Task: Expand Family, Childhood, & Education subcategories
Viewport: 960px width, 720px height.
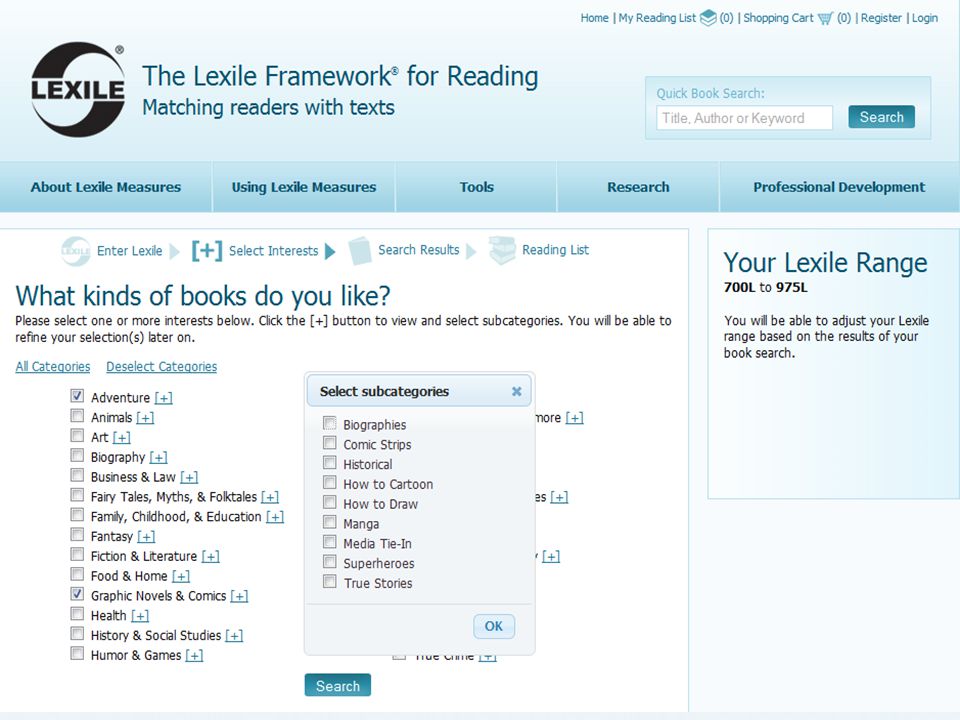Action: point(275,517)
